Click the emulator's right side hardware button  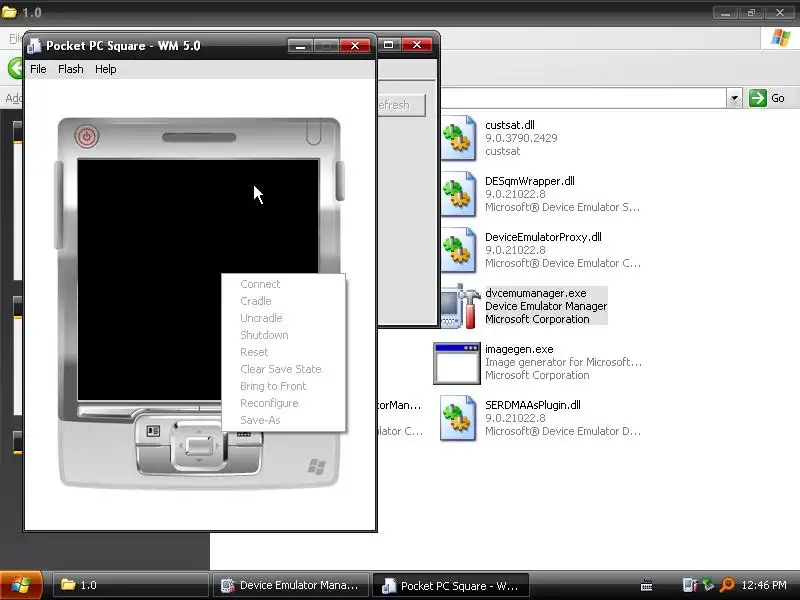(340, 181)
